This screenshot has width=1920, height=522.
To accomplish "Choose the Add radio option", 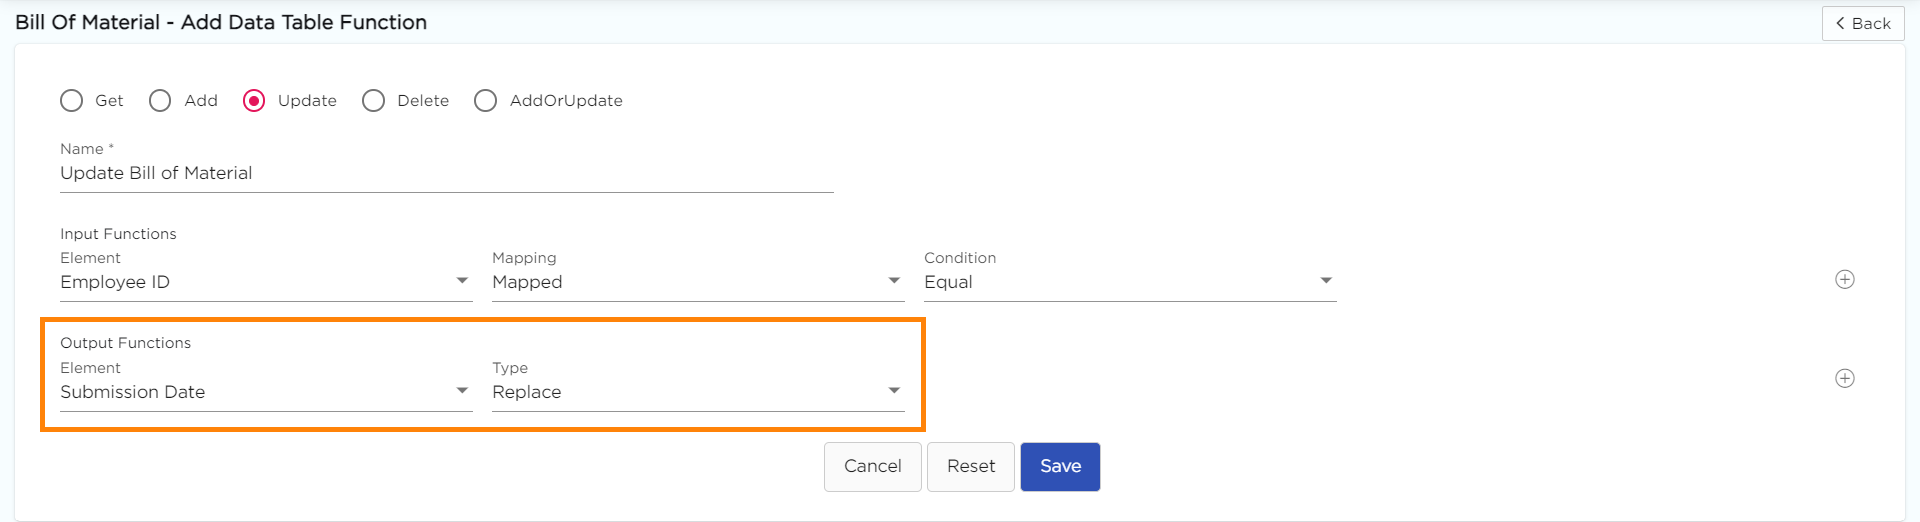I will tap(160, 101).
